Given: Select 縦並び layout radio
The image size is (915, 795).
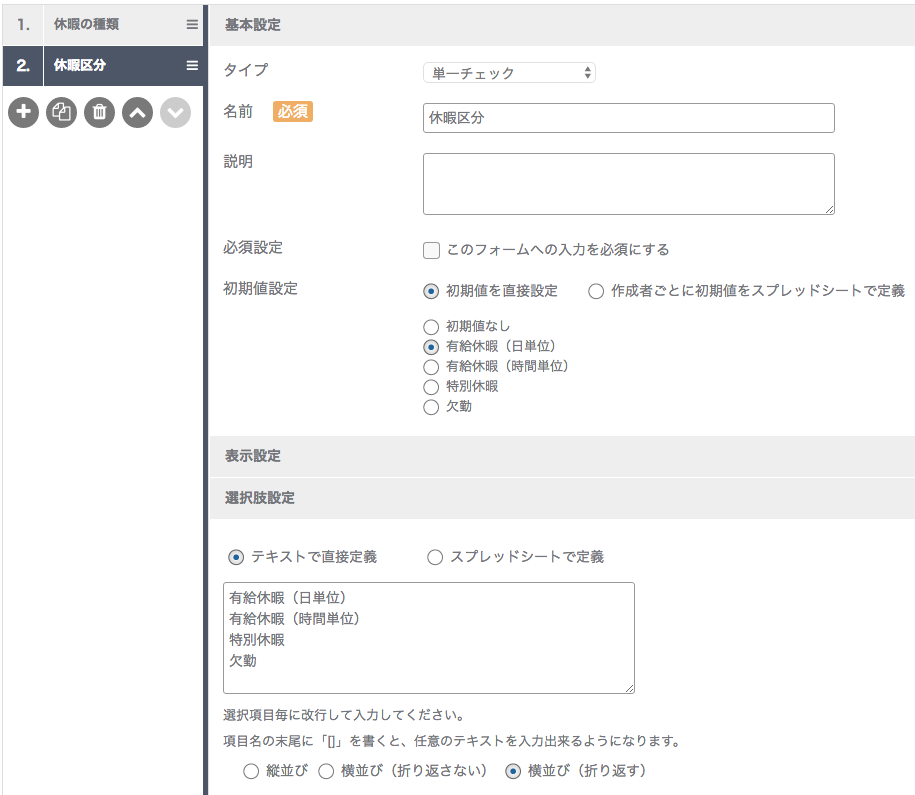Looking at the screenshot, I should (x=251, y=771).
